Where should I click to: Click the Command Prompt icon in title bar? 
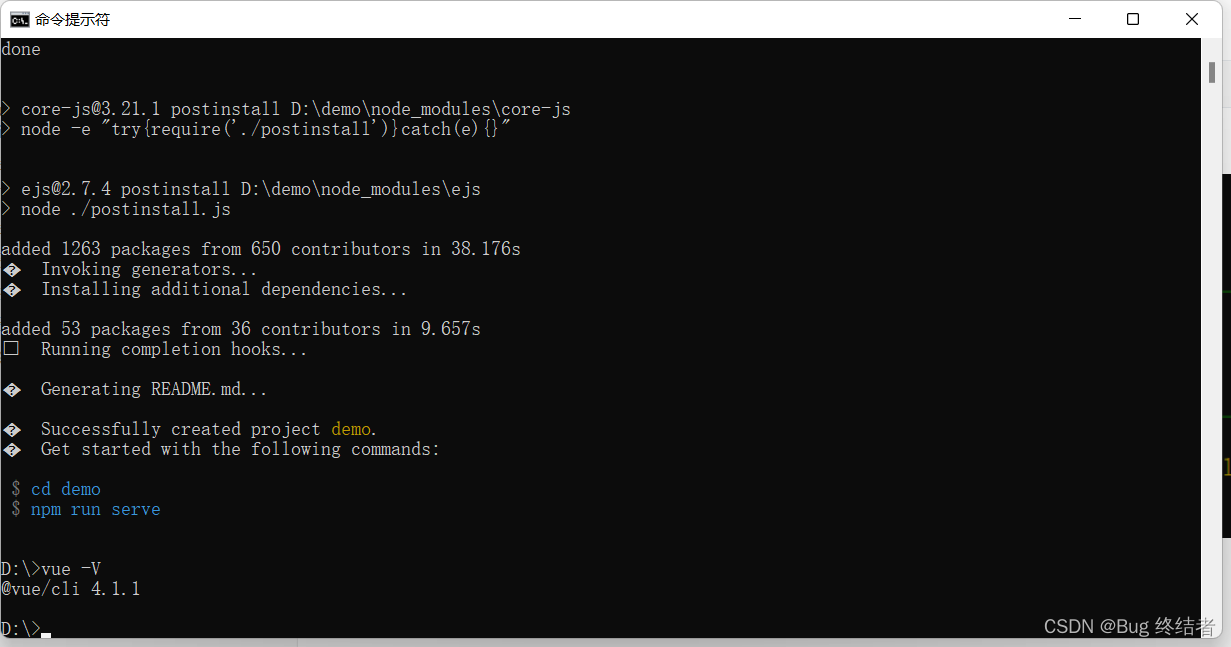(x=20, y=19)
